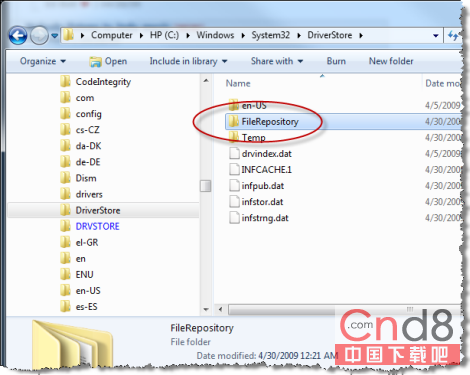Click the large FileRepository folder preview thumbnail
This screenshot has height=375, width=470.
tap(72, 345)
